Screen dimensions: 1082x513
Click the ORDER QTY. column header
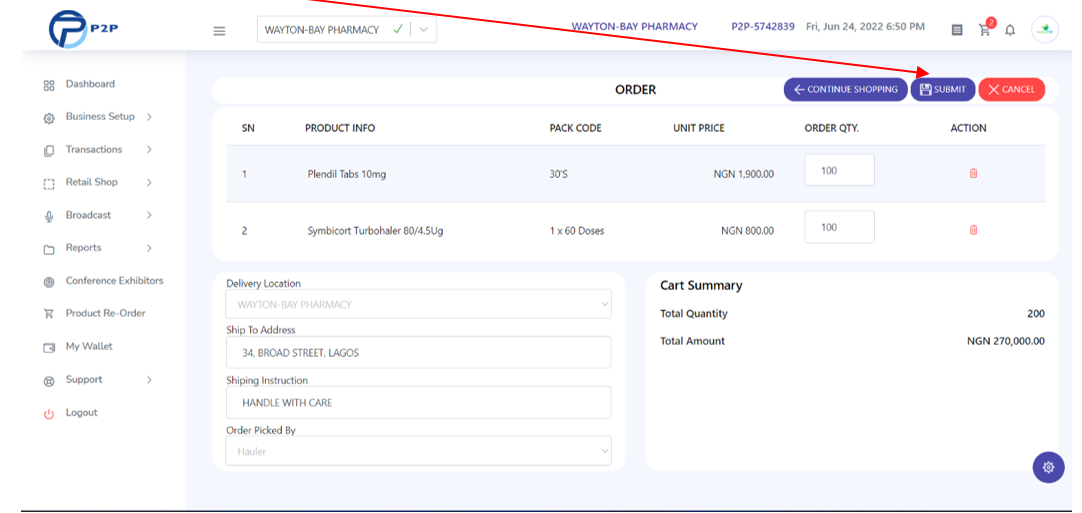(832, 128)
